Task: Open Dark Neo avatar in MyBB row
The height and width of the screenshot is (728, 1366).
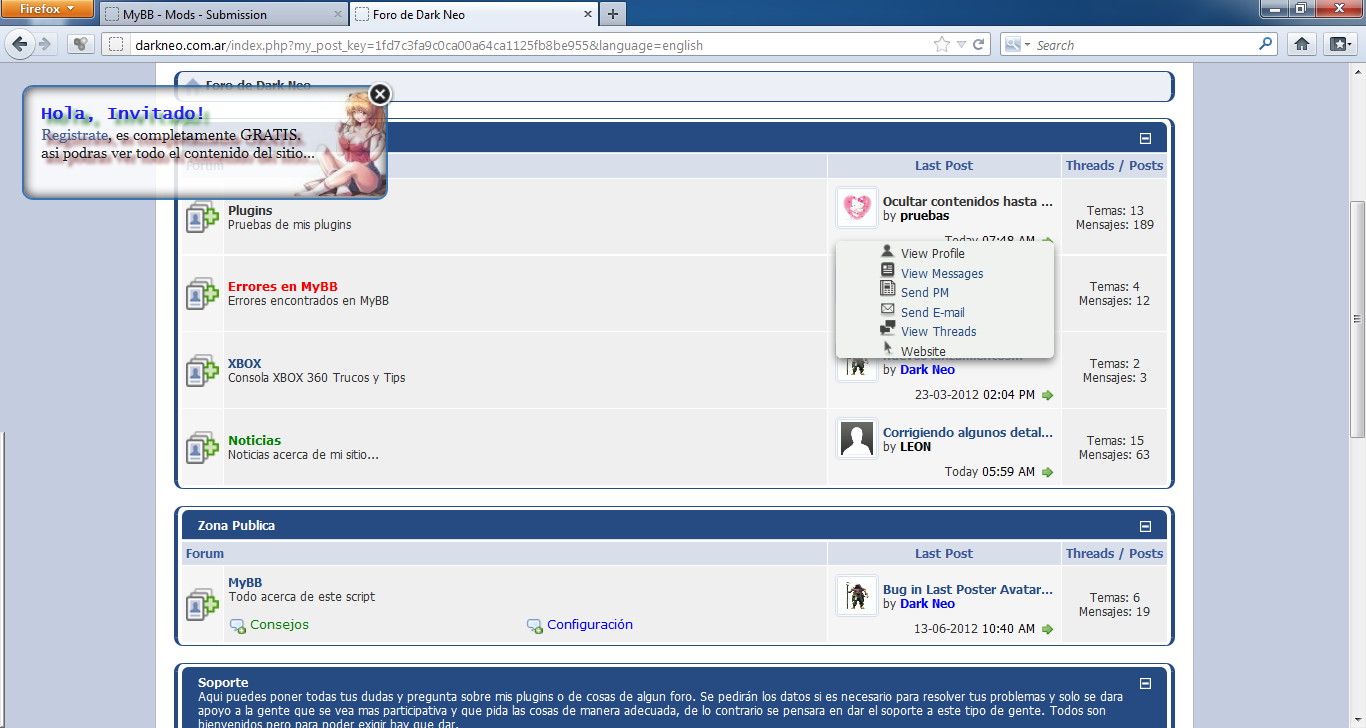Action: pos(857,596)
